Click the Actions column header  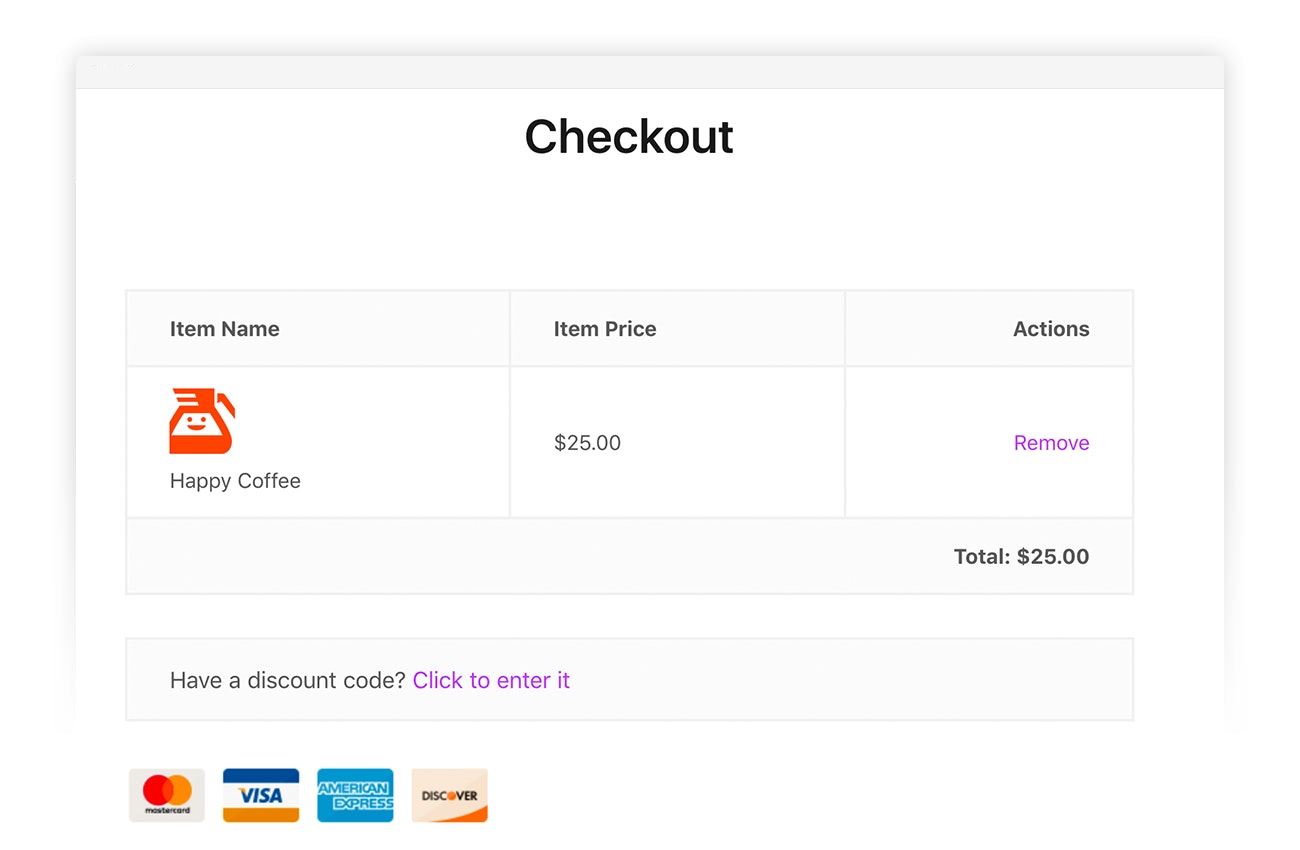[x=1051, y=329]
